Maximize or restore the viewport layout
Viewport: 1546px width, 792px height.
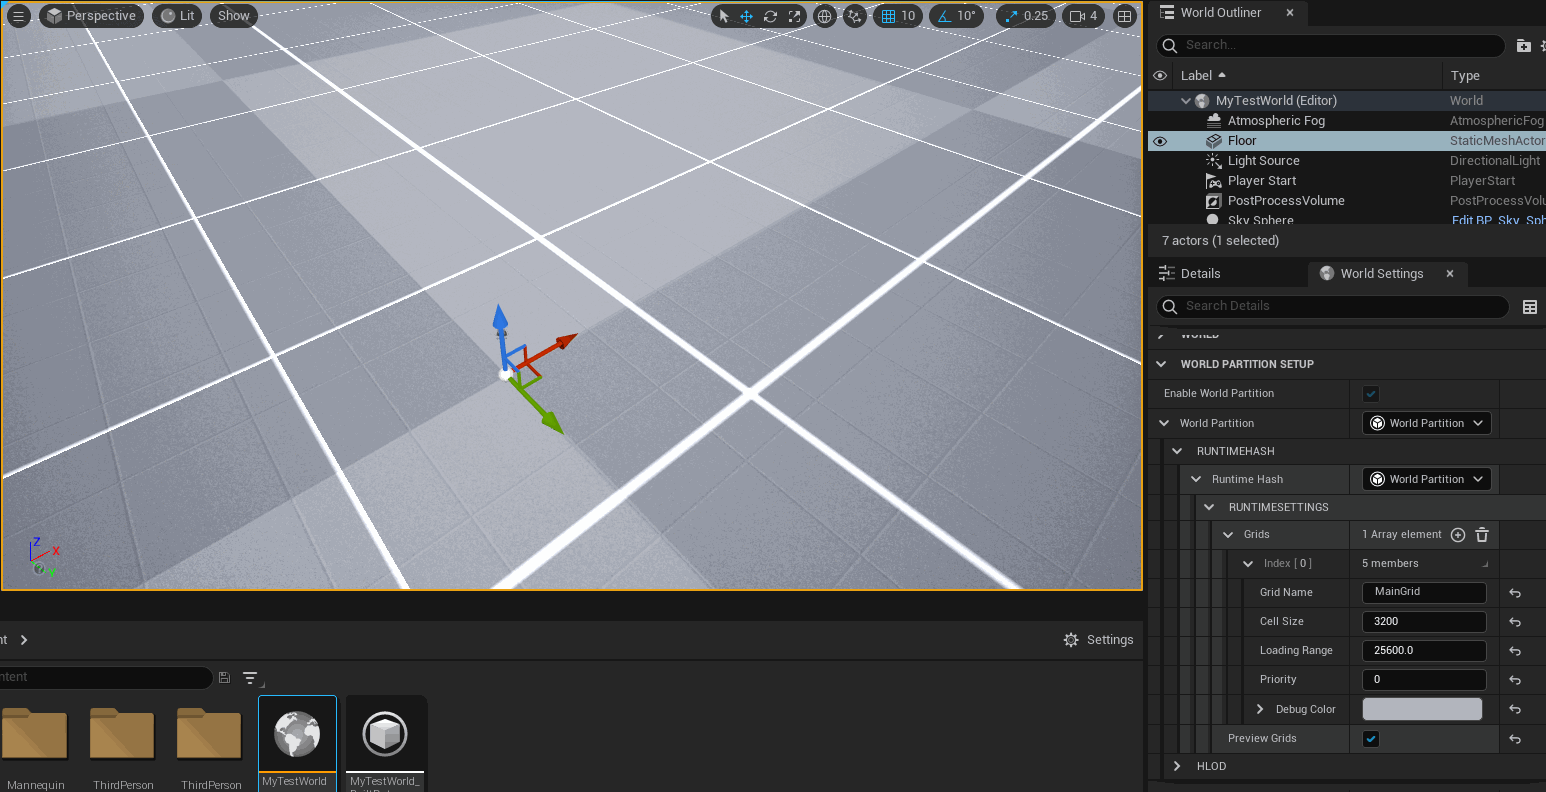(x=1125, y=16)
